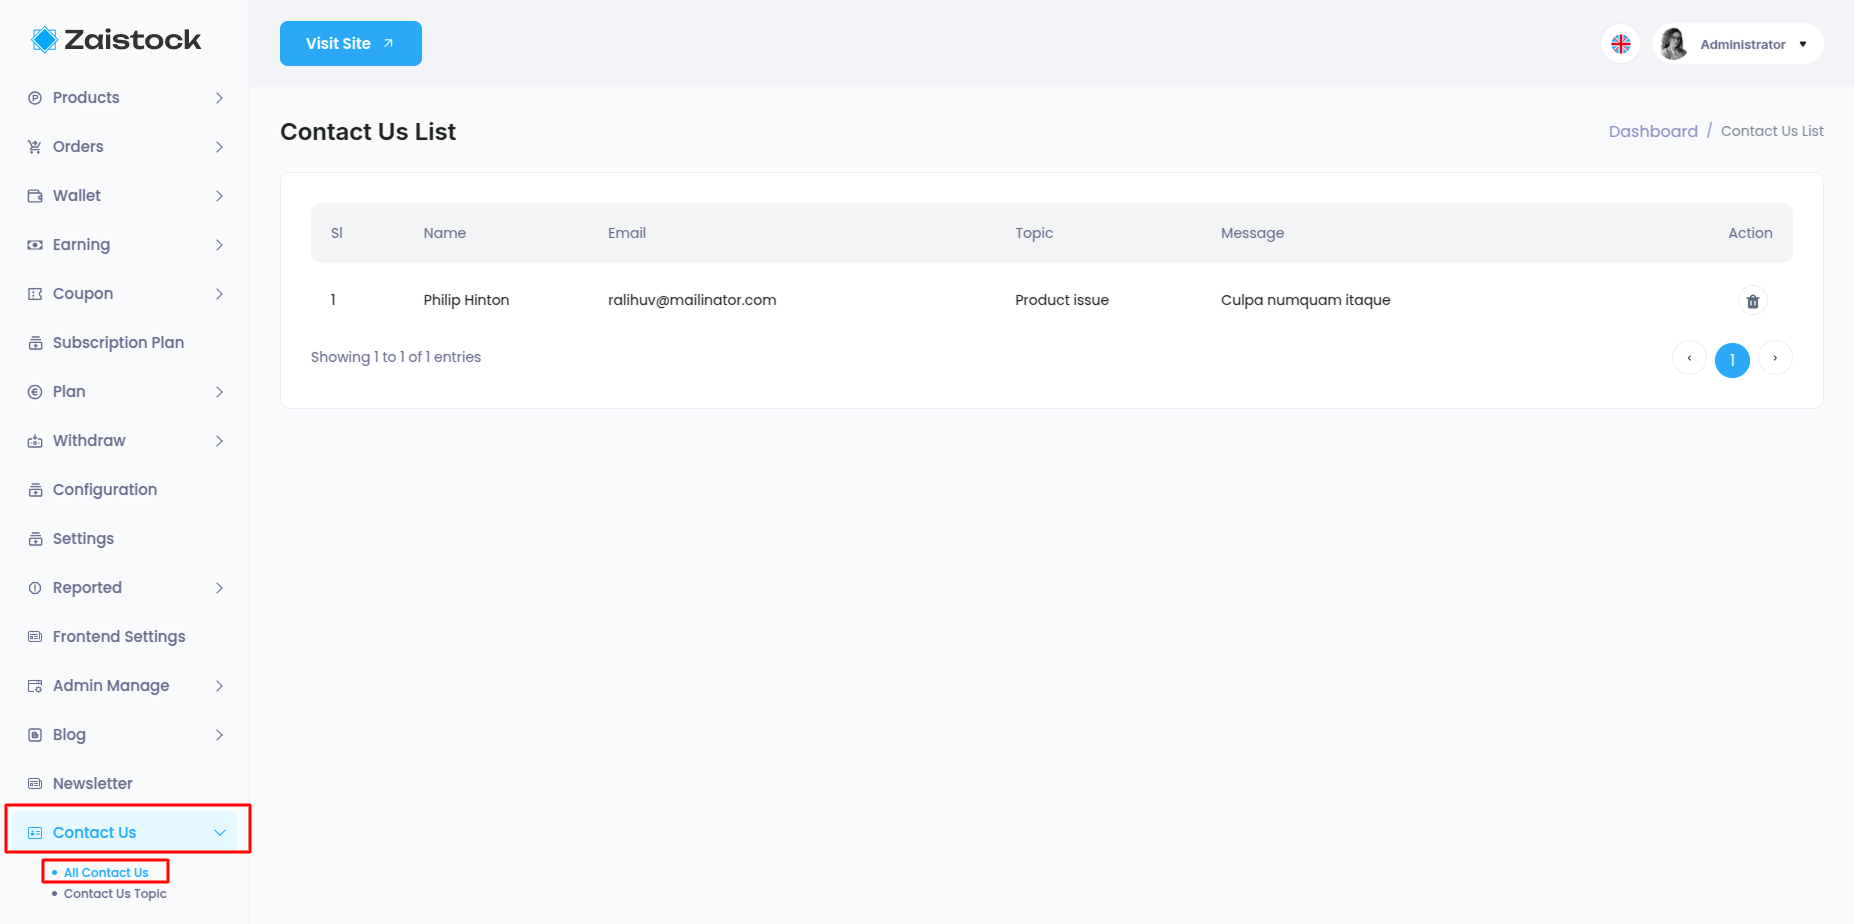Click the Products sidebar icon

pyautogui.click(x=35, y=98)
